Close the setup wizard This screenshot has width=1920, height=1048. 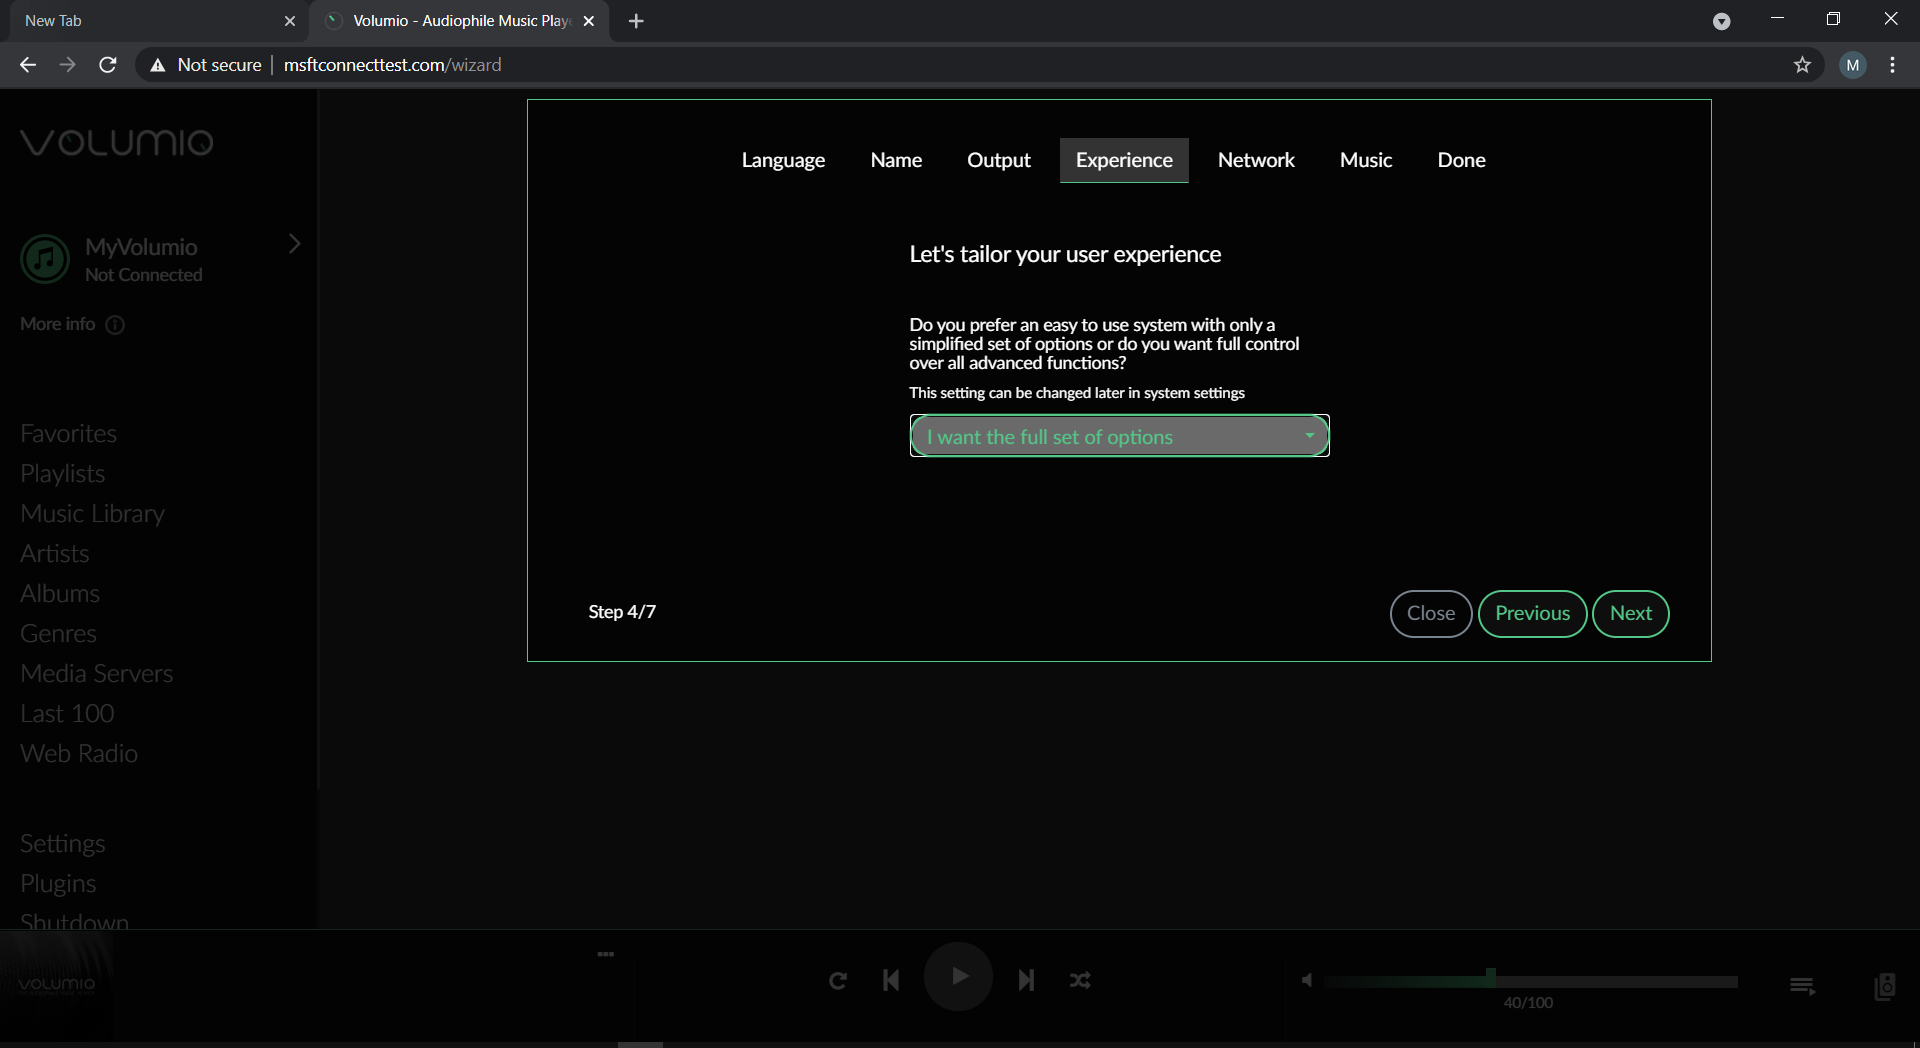click(1431, 613)
